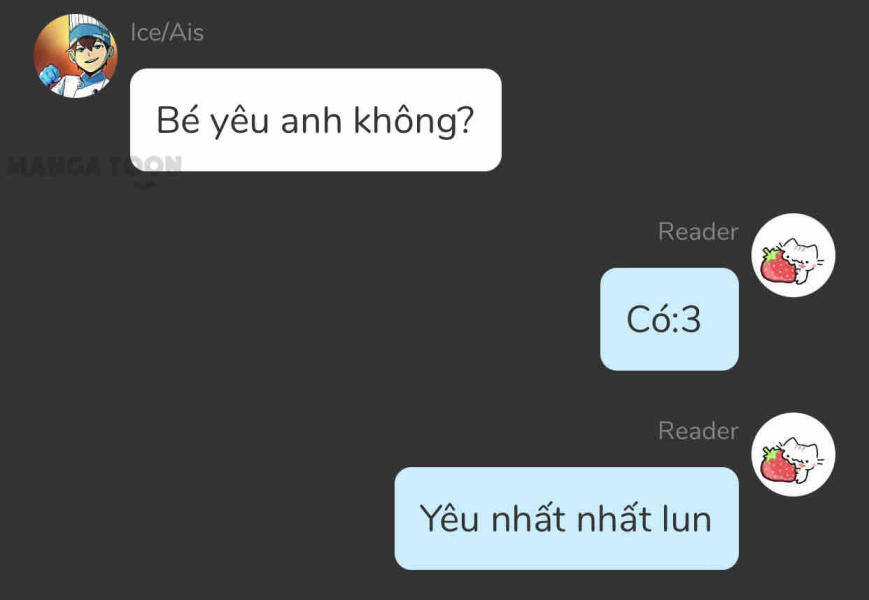Viewport: 869px width, 600px height.
Task: Tap the "Bé yêu anh không?" message bubble
Action: (316, 120)
